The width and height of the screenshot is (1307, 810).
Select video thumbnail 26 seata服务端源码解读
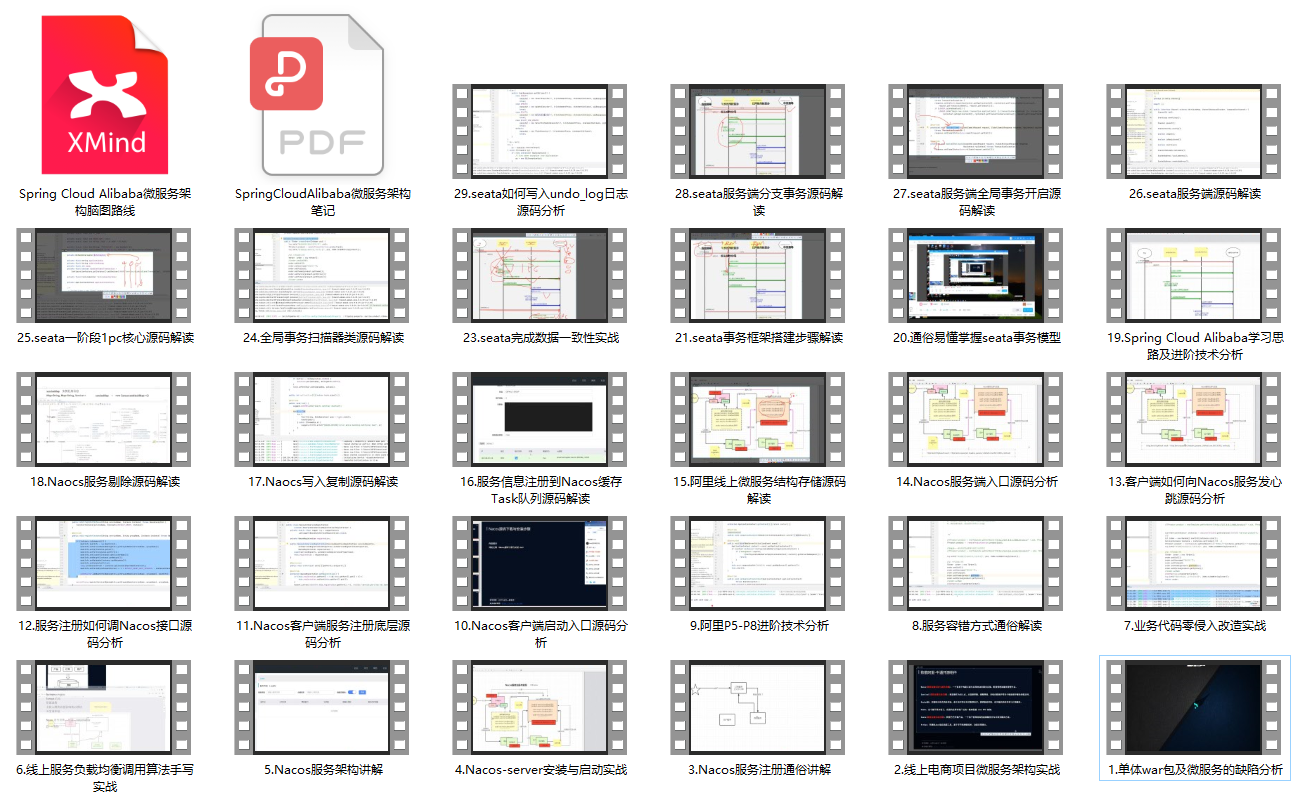tap(1195, 131)
